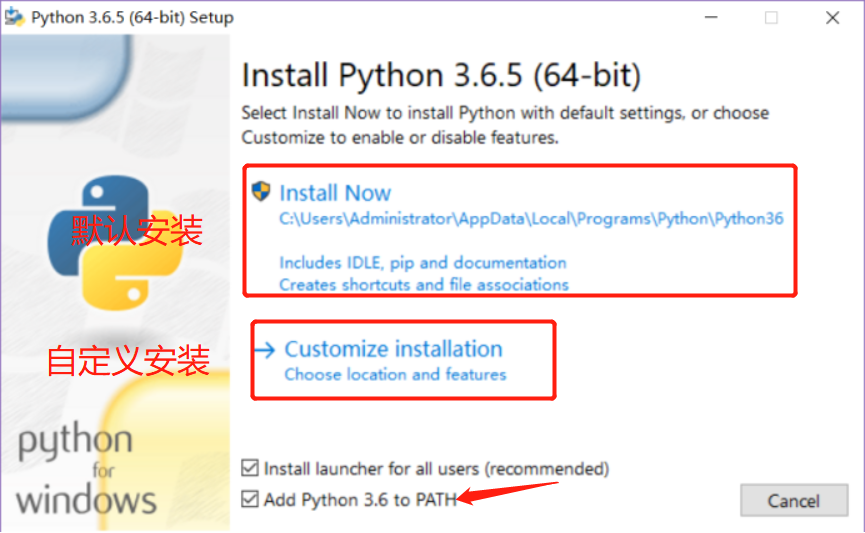
Task: Click 'Choose location and features' subtitle
Action: pyautogui.click(x=395, y=375)
